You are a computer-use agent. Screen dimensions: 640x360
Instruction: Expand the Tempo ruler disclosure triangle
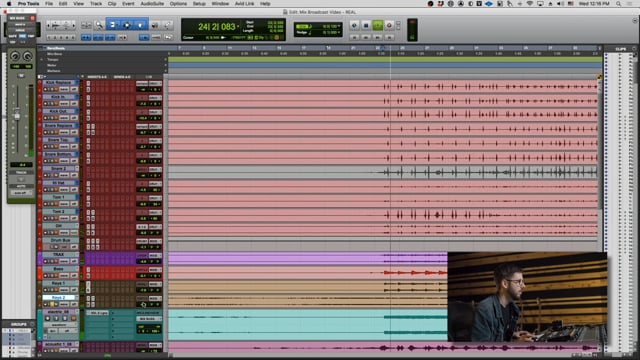point(42,60)
